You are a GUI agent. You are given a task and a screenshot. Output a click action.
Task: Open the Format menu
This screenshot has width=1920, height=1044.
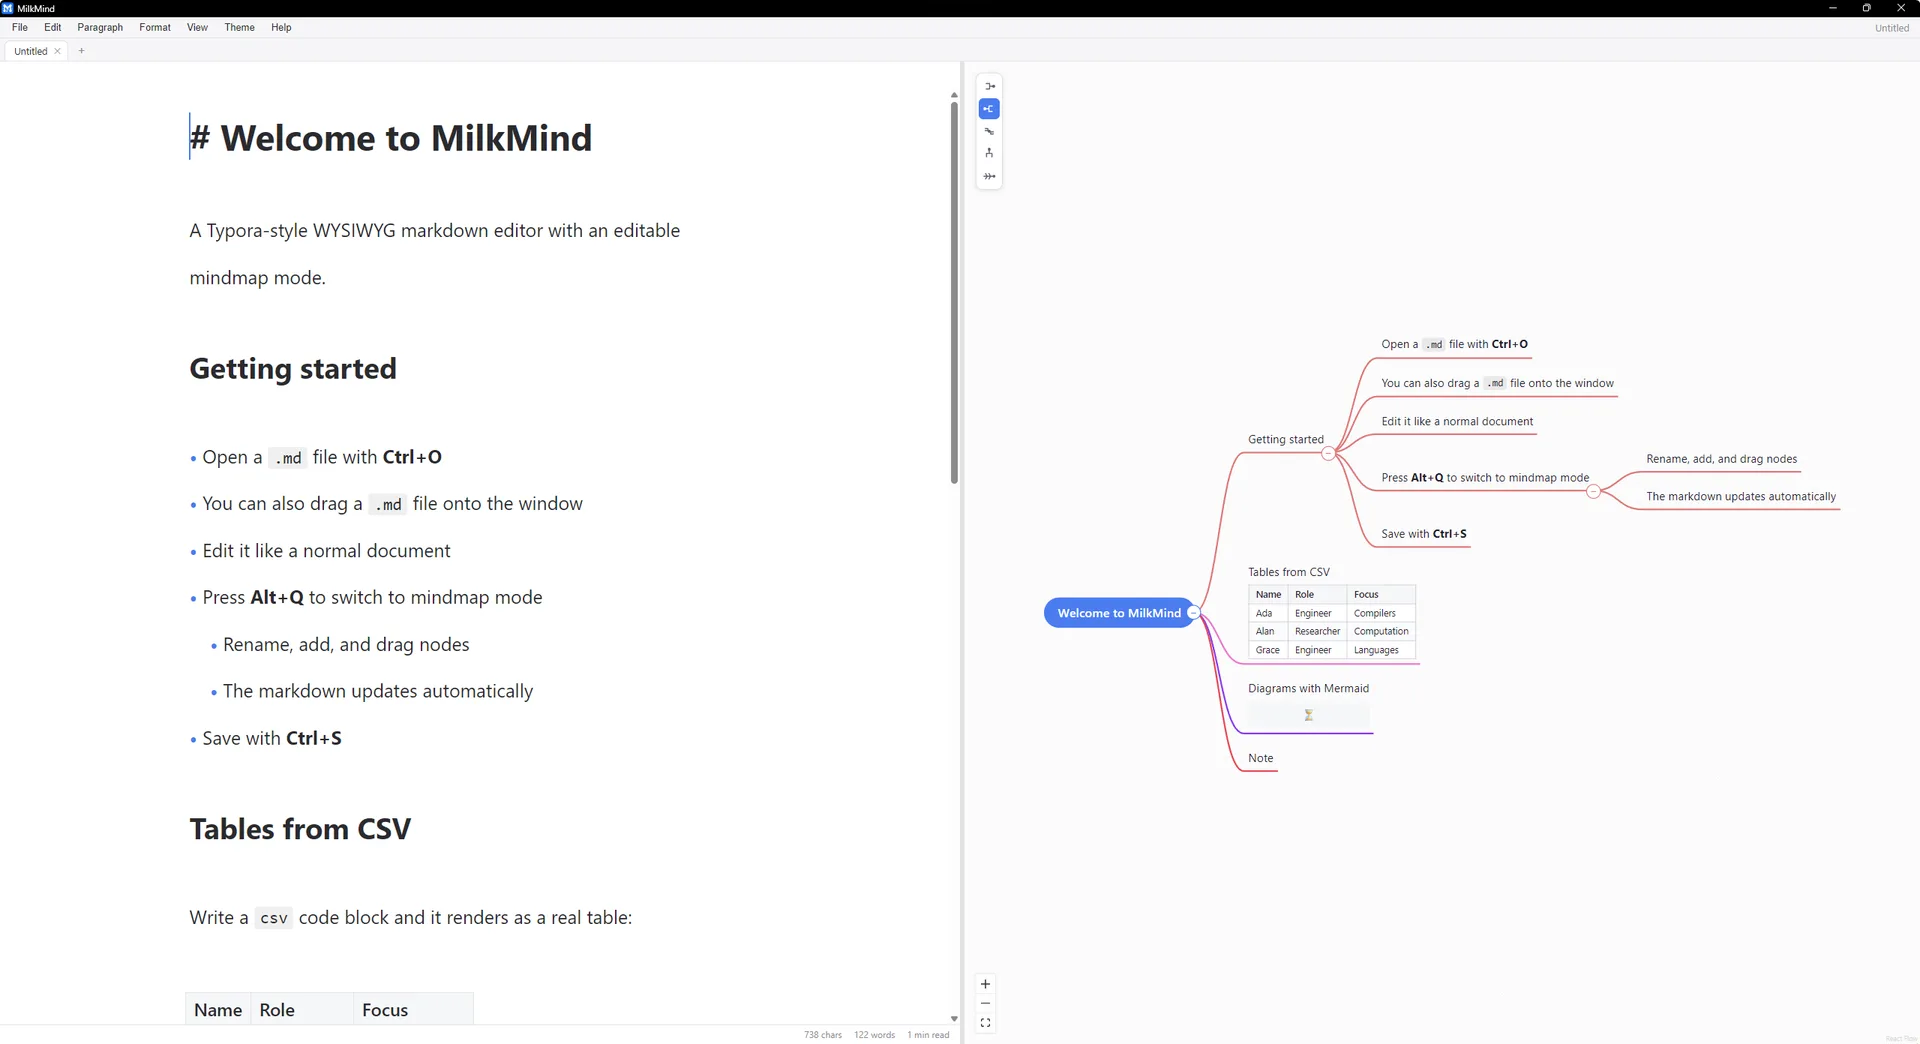[155, 27]
